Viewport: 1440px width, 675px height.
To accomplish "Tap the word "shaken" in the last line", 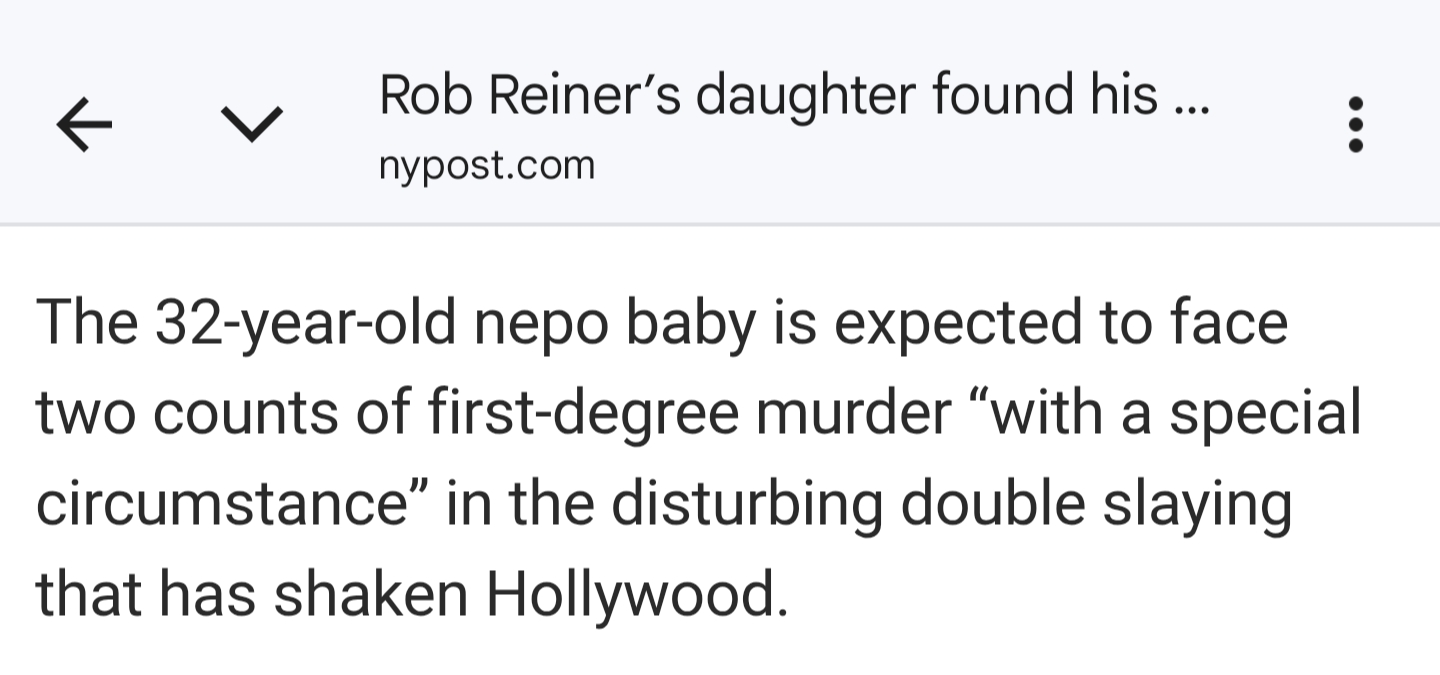I will pyautogui.click(x=372, y=594).
